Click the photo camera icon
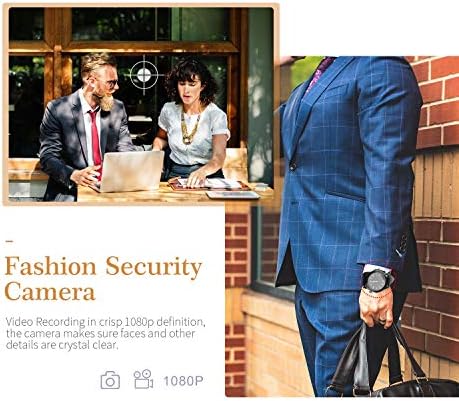The width and height of the screenshot is (459, 401). pyautogui.click(x=110, y=380)
